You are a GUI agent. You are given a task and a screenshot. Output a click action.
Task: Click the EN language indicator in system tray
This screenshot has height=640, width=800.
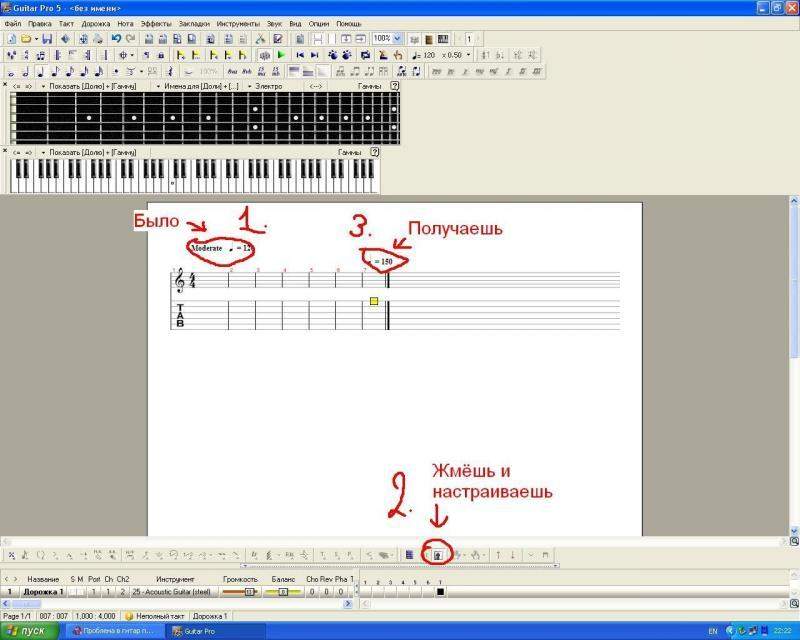tap(713, 631)
